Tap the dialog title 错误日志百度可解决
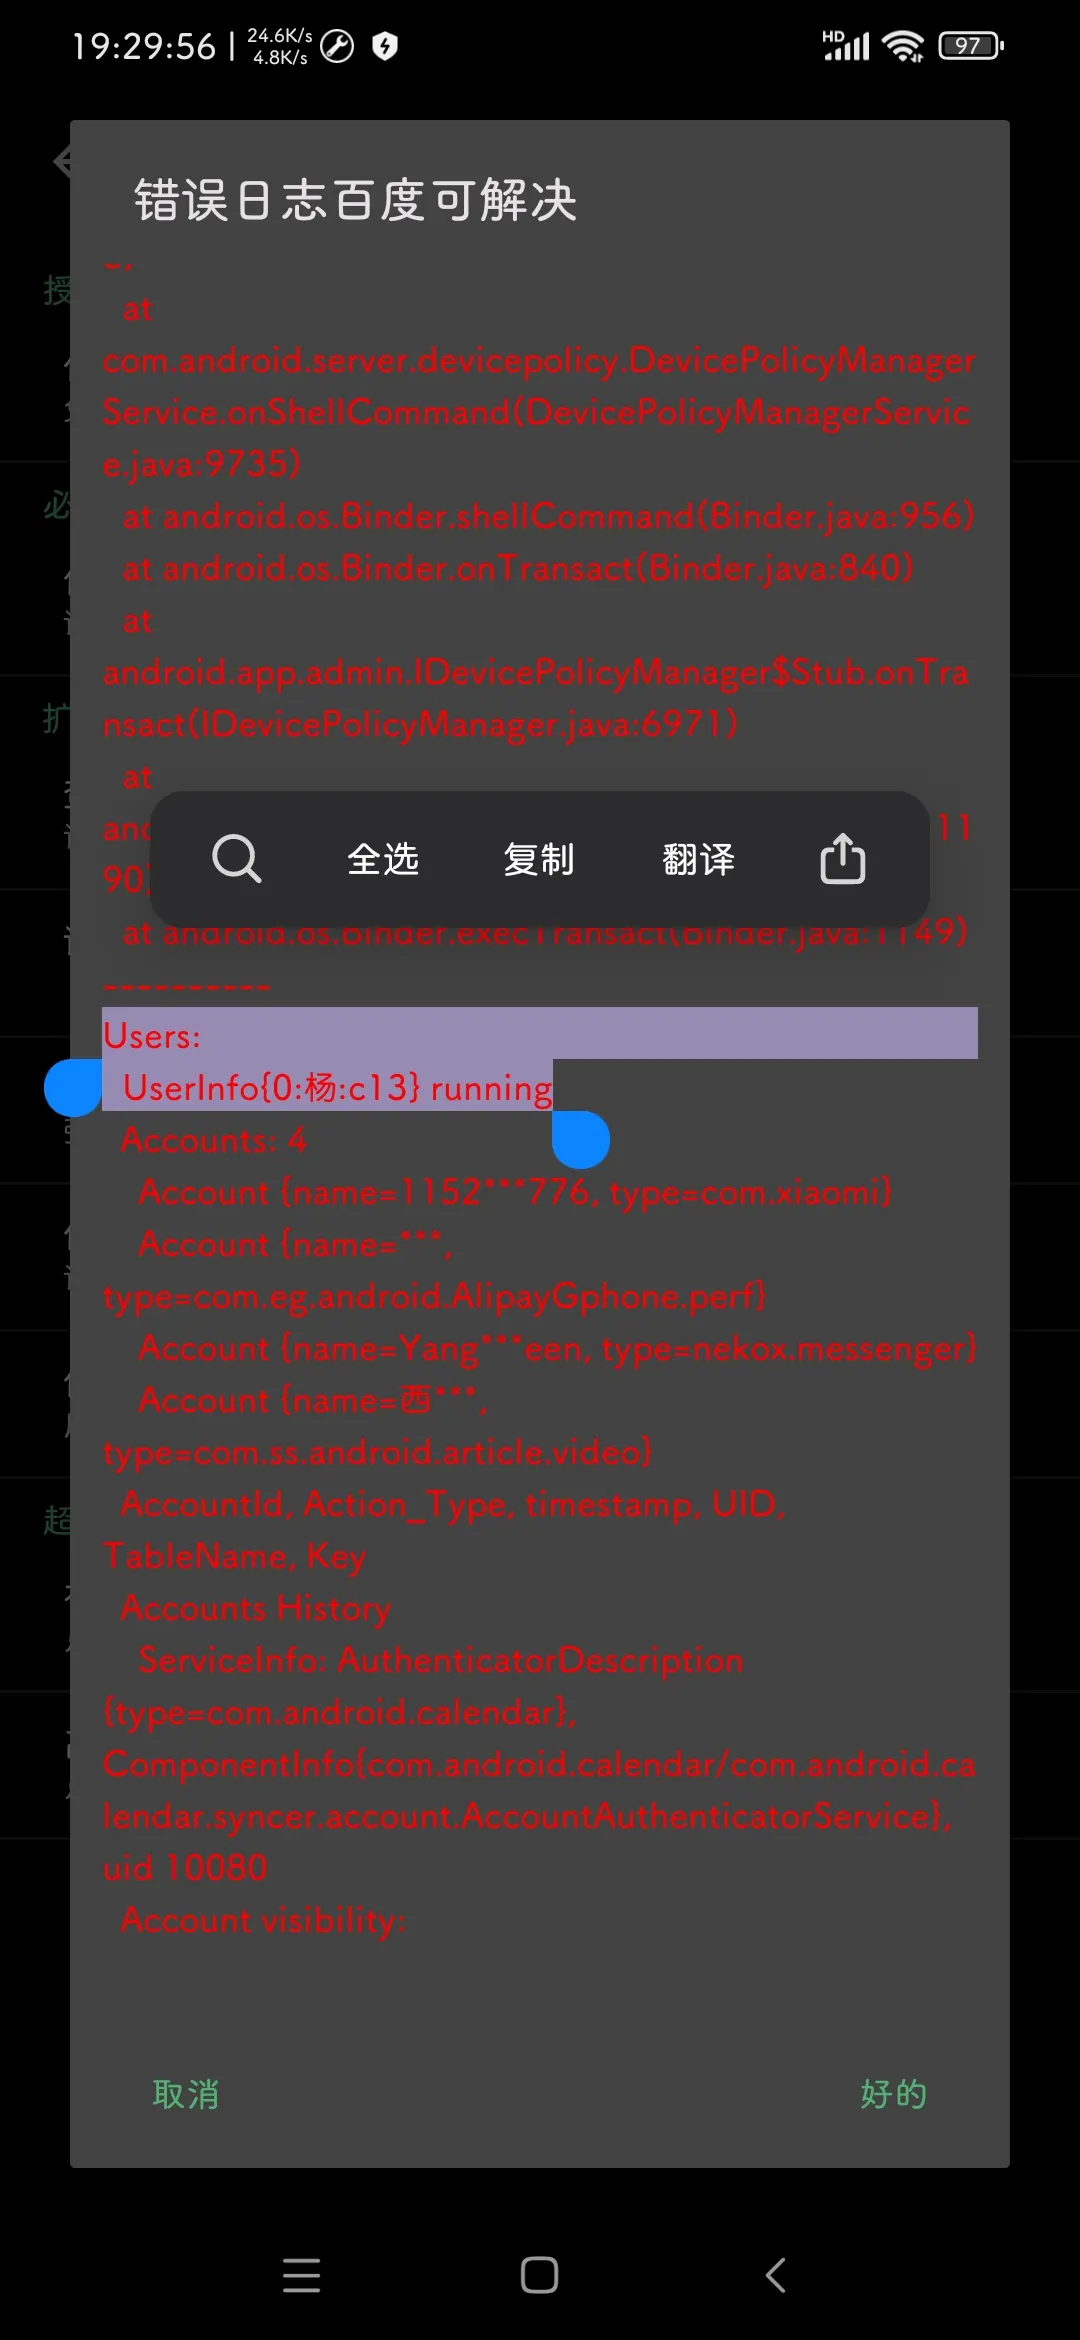Viewport: 1080px width, 2340px height. pyautogui.click(x=356, y=200)
